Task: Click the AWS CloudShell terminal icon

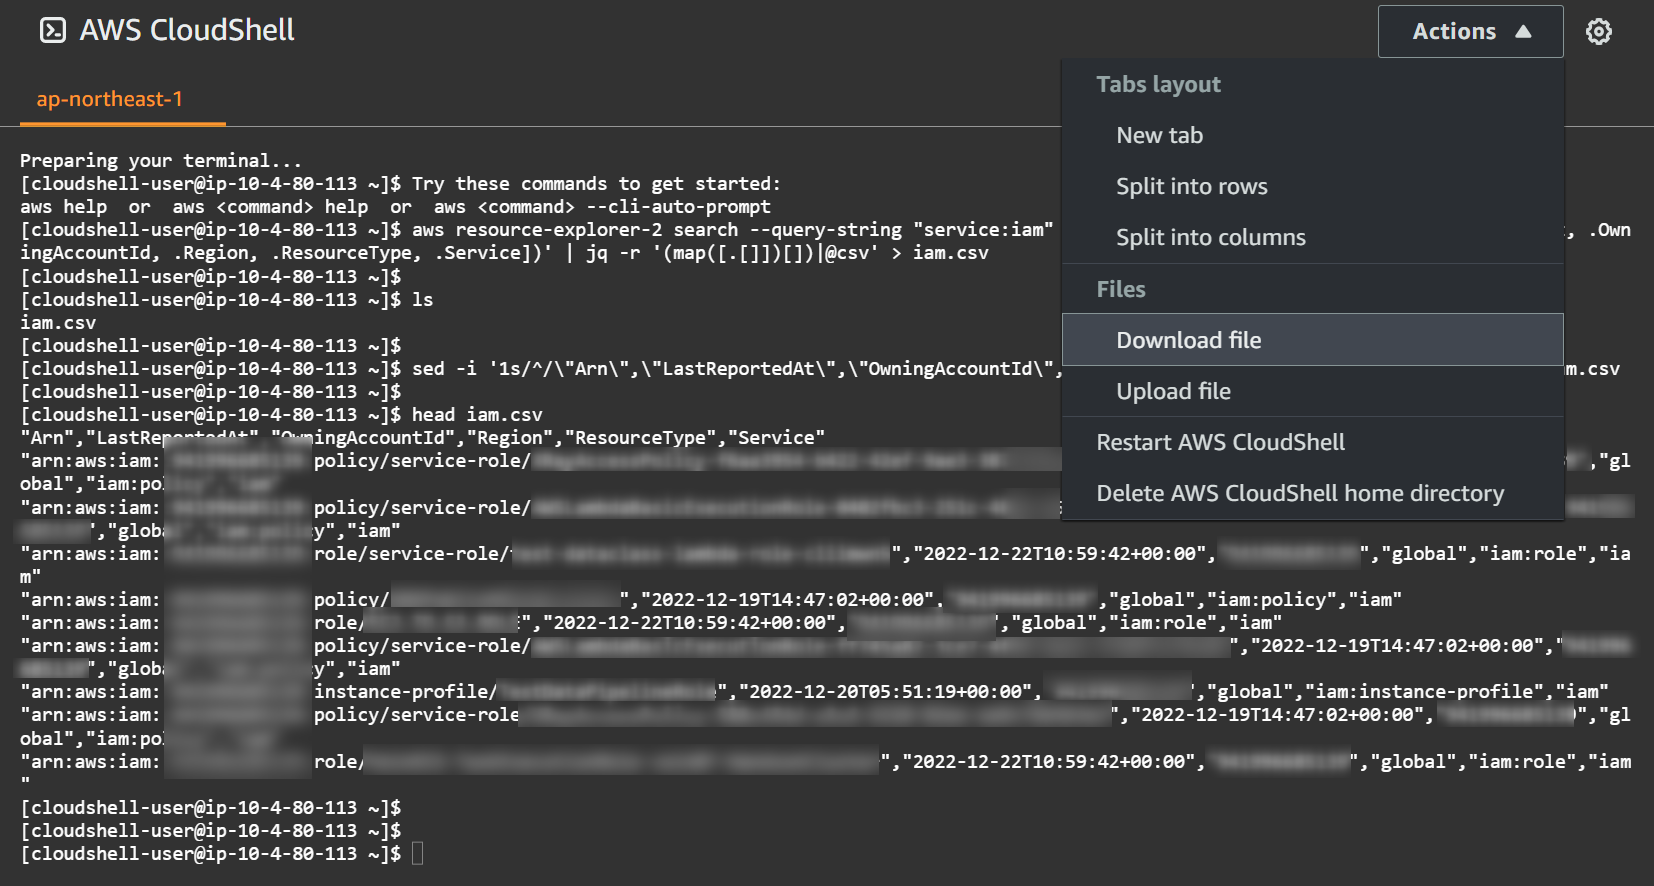Action: [x=51, y=31]
